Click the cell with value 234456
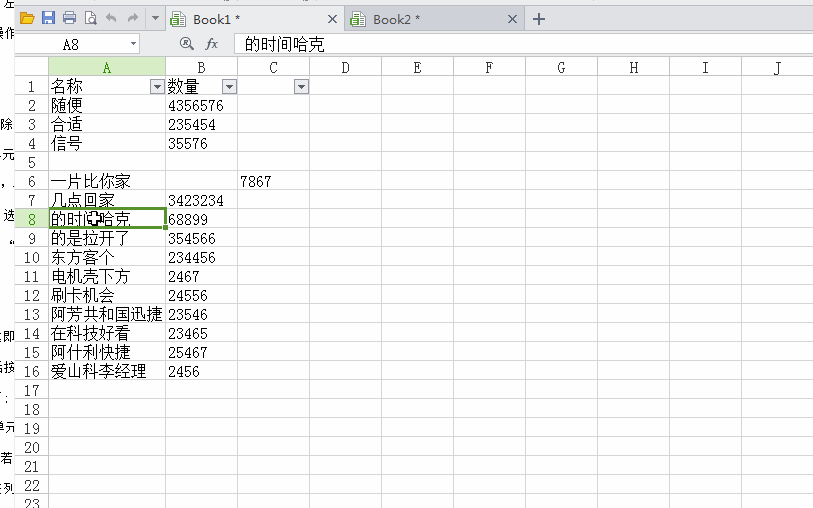 click(201, 258)
